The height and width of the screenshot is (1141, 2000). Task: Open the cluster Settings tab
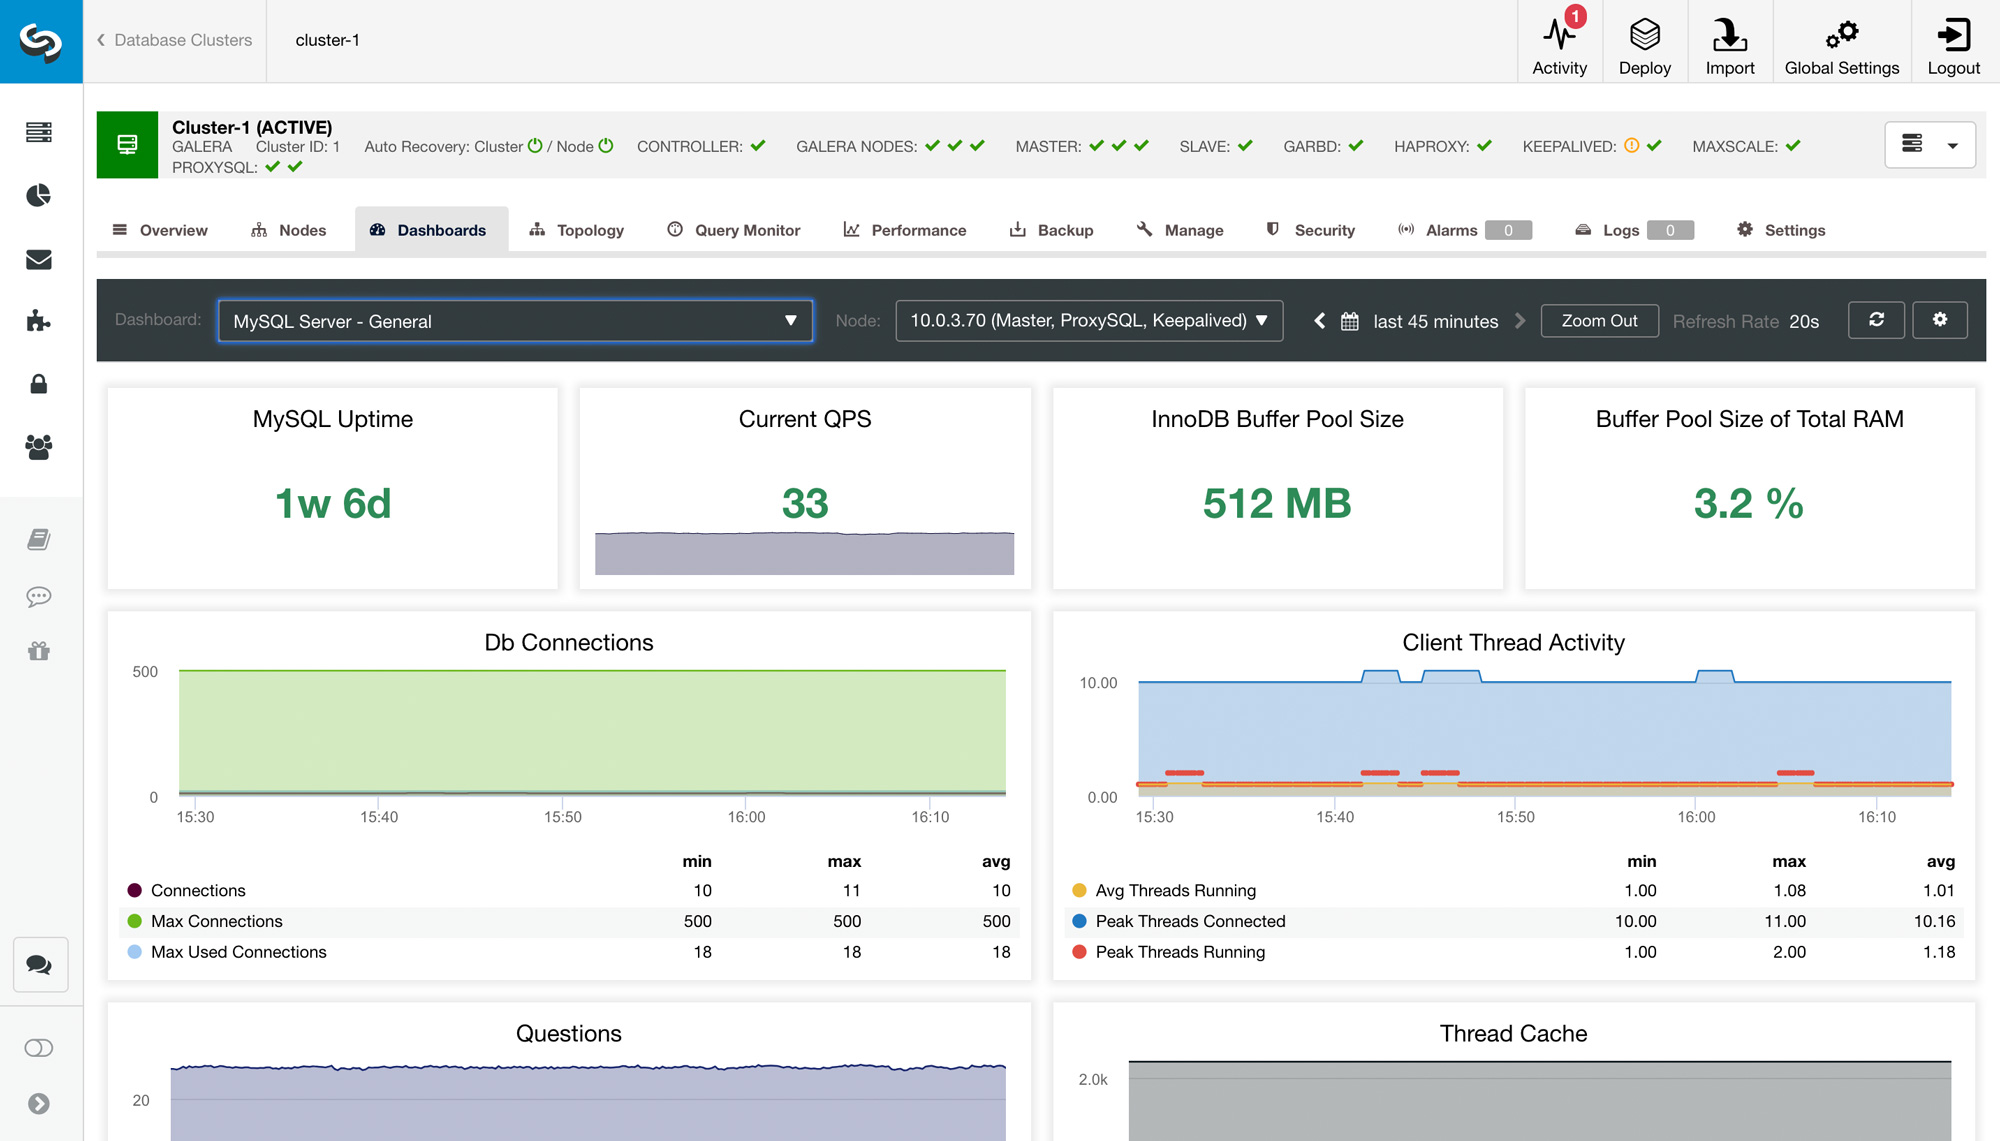(x=1781, y=230)
